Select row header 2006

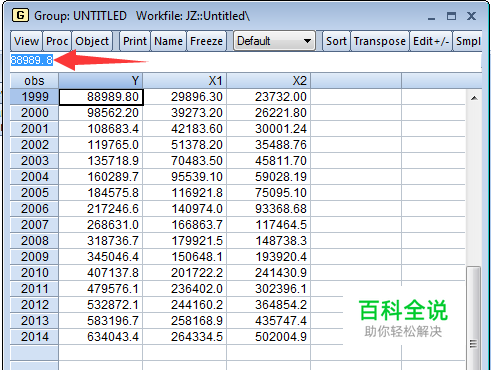(x=34, y=209)
